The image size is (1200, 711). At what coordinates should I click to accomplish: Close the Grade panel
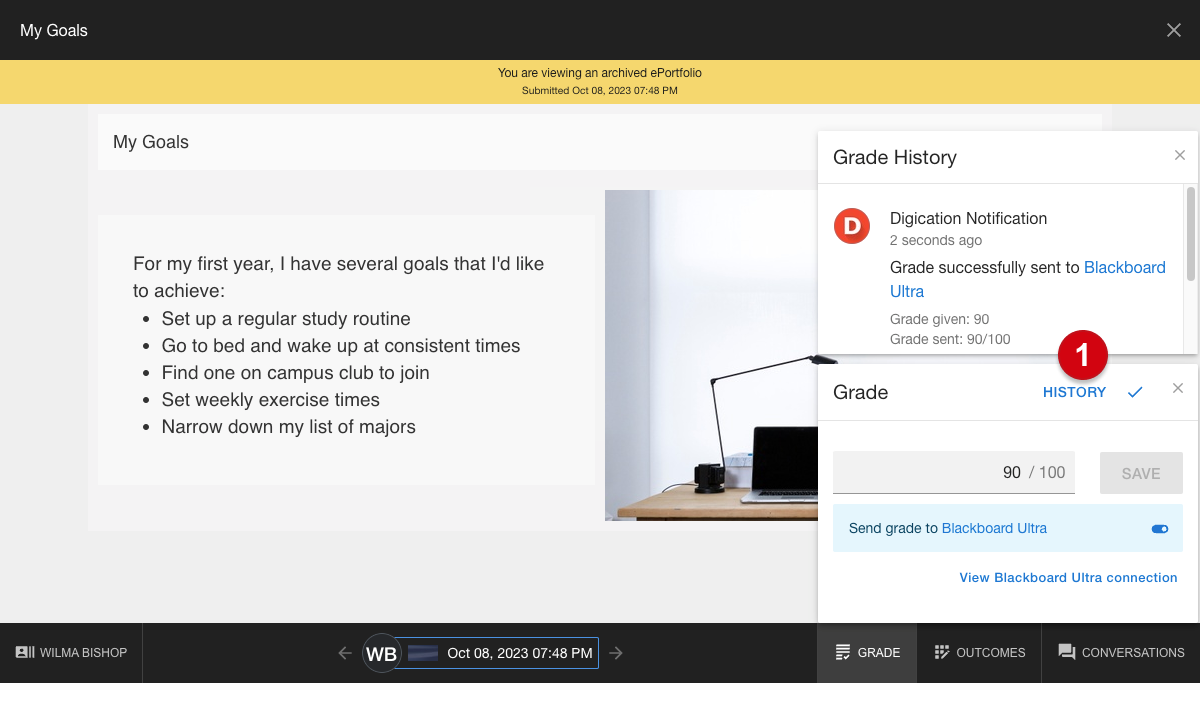(1178, 388)
